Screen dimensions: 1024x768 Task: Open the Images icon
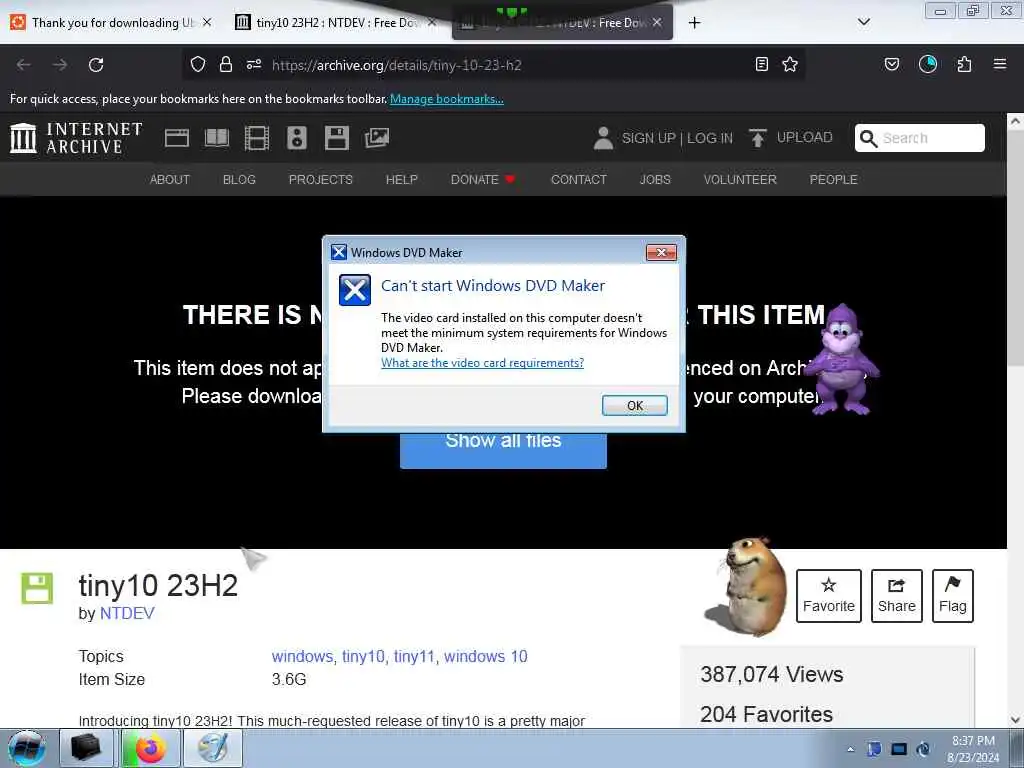[x=377, y=138]
